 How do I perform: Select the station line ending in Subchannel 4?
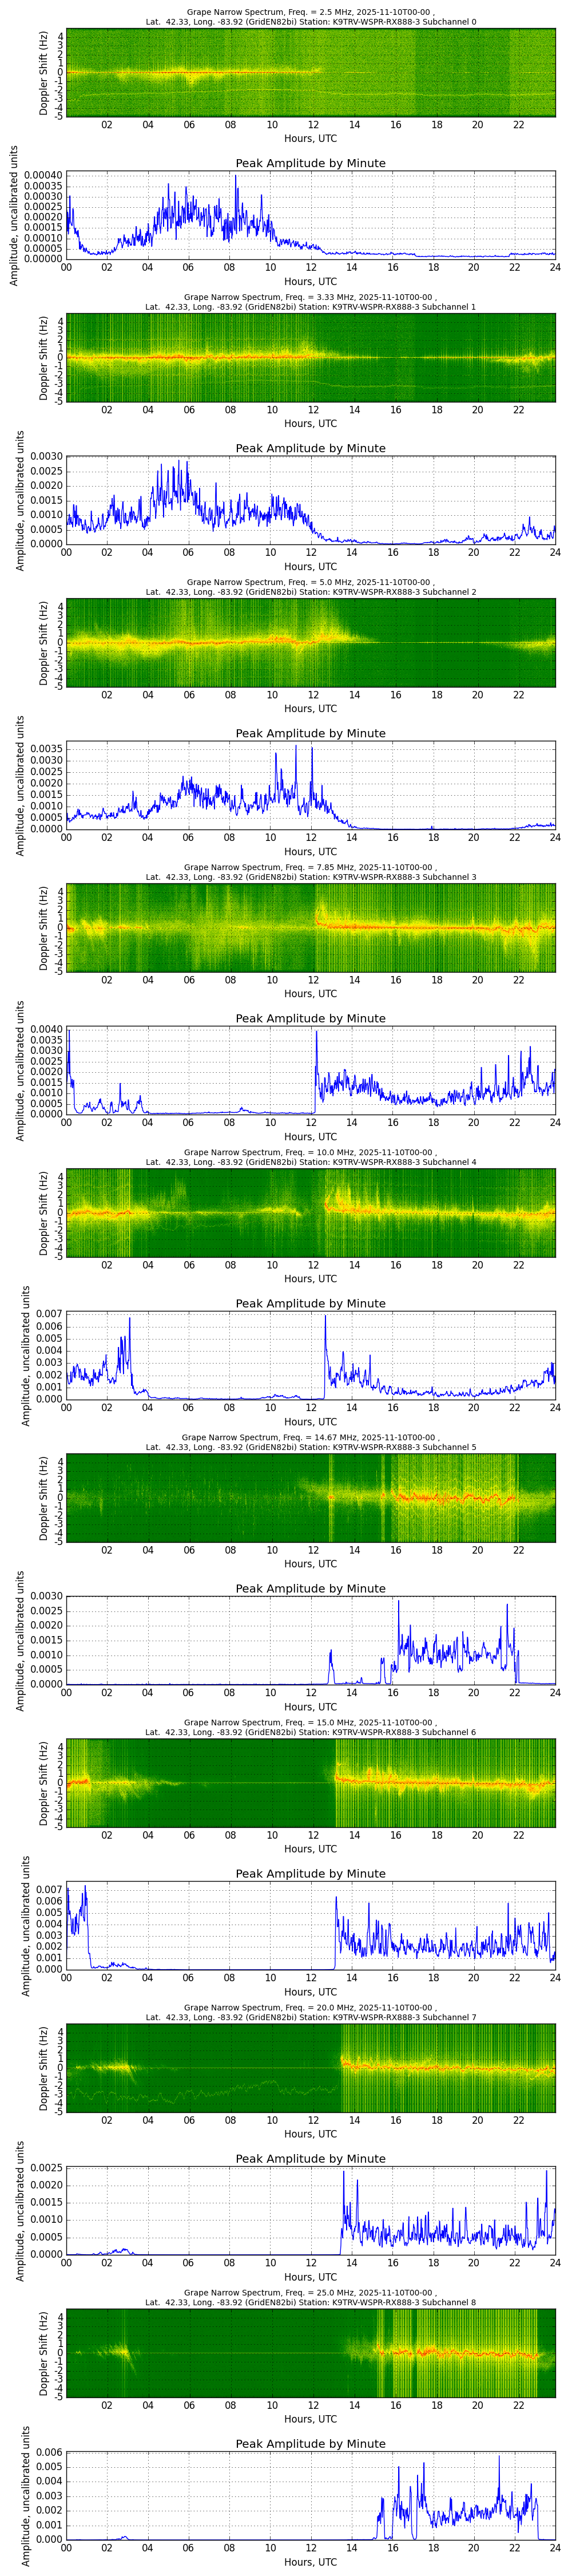311,1162
